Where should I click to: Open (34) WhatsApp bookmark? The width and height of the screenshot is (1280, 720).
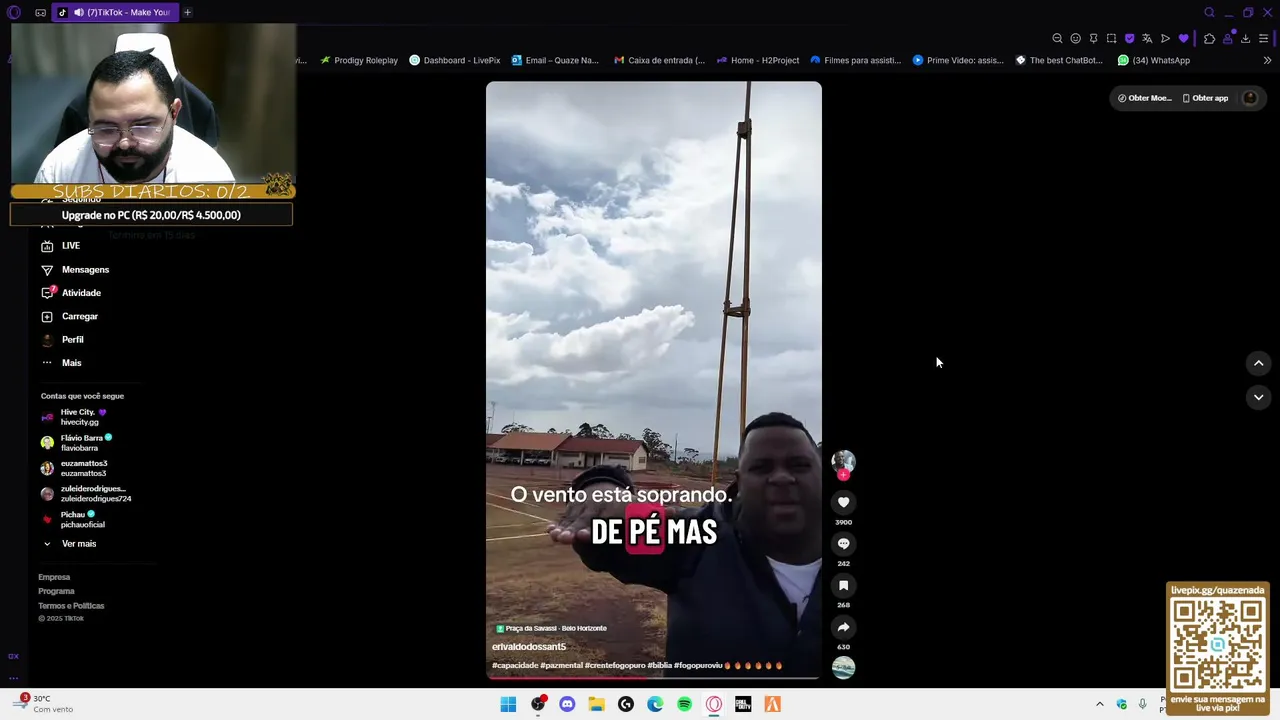(x=1154, y=60)
